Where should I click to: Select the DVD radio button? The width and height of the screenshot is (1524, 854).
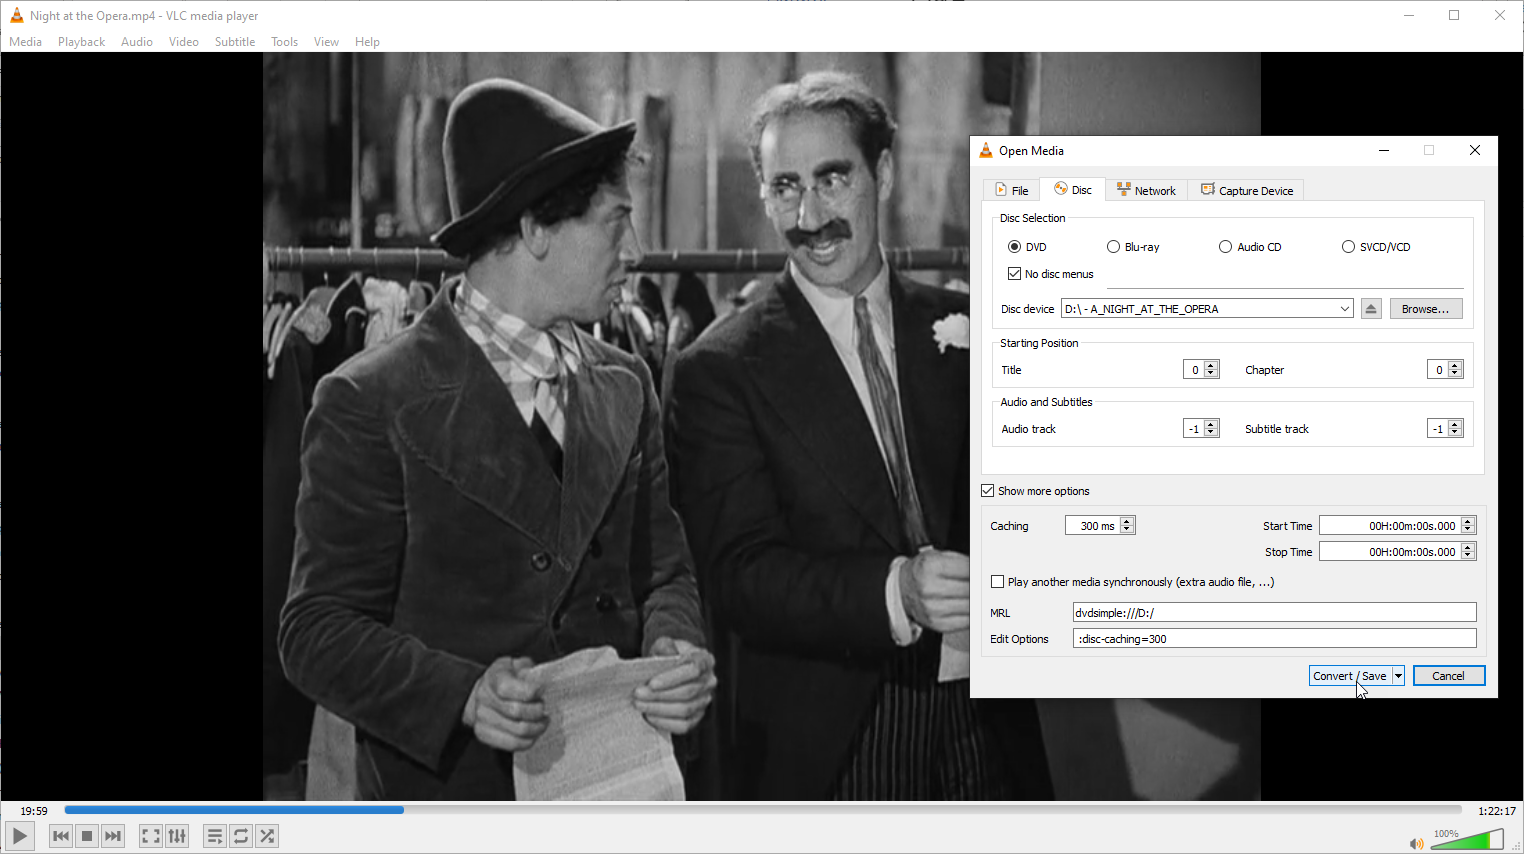pos(1014,247)
